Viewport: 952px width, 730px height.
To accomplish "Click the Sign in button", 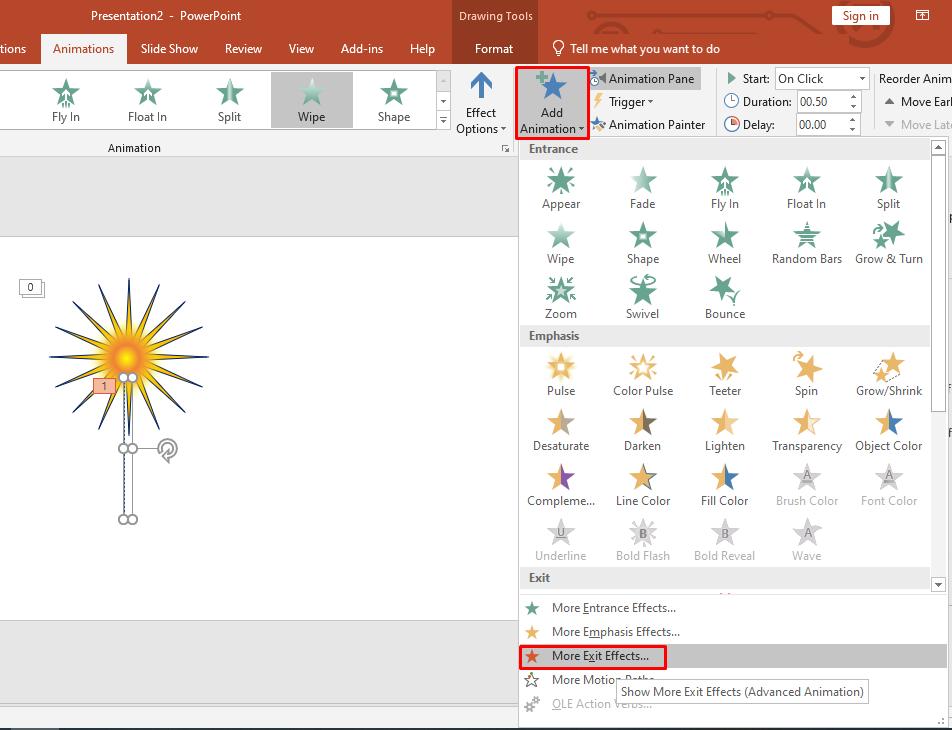I will point(860,16).
